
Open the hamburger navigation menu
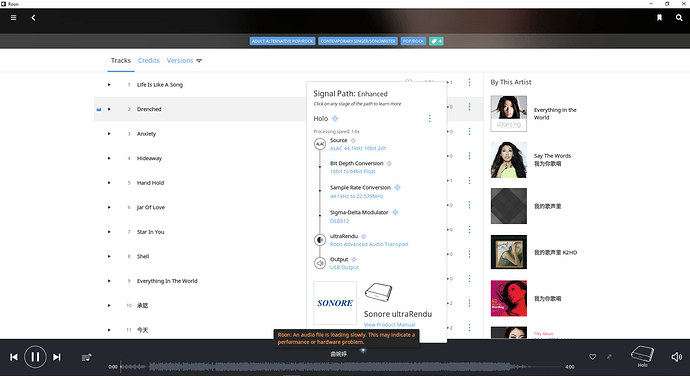coord(14,18)
